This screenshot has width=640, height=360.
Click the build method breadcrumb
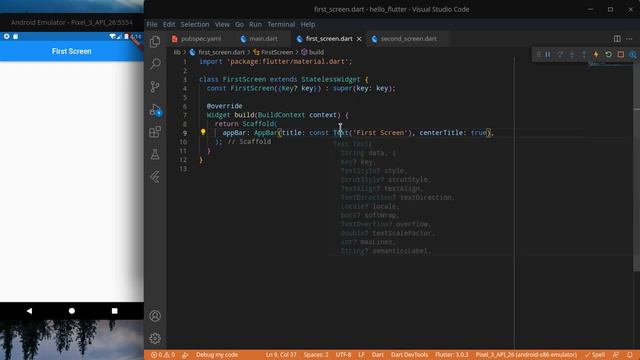(313, 52)
